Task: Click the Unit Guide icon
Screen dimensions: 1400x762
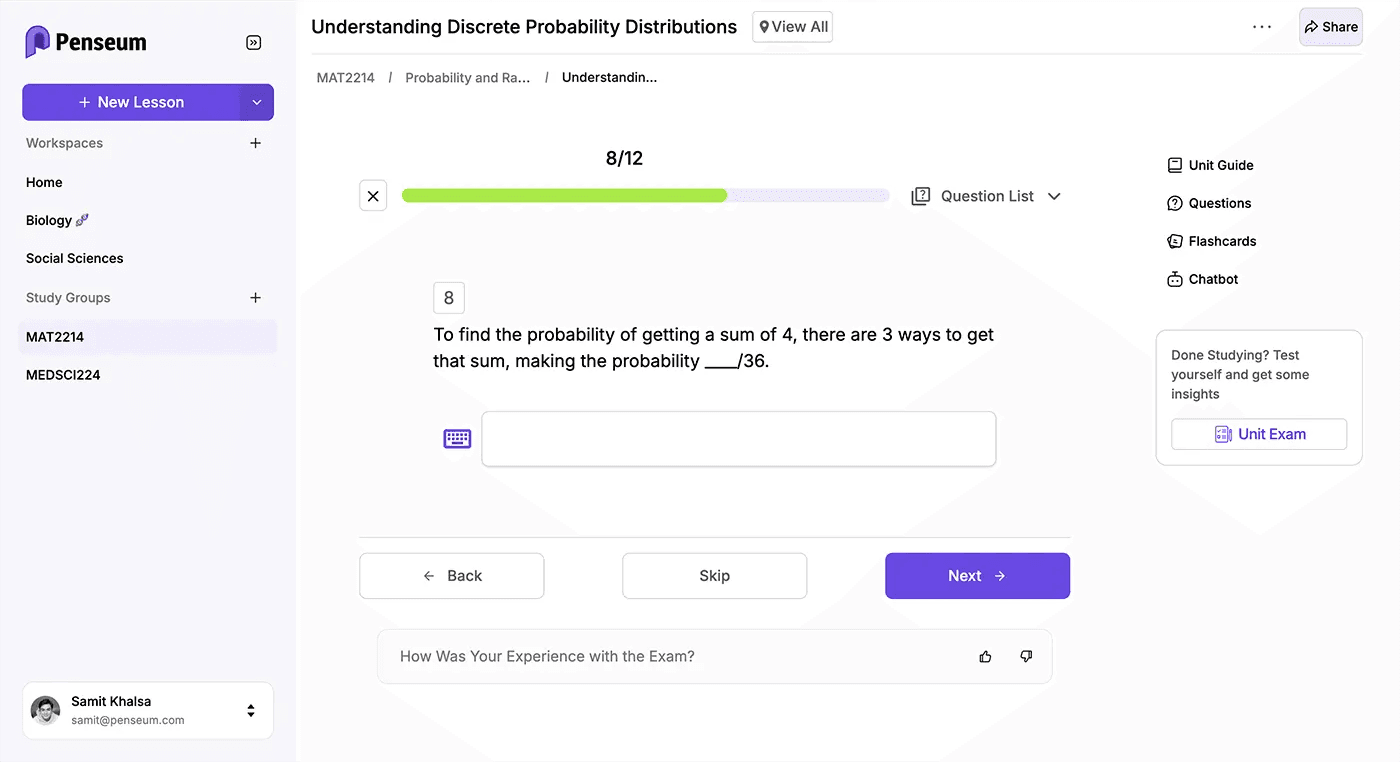Action: click(1173, 164)
